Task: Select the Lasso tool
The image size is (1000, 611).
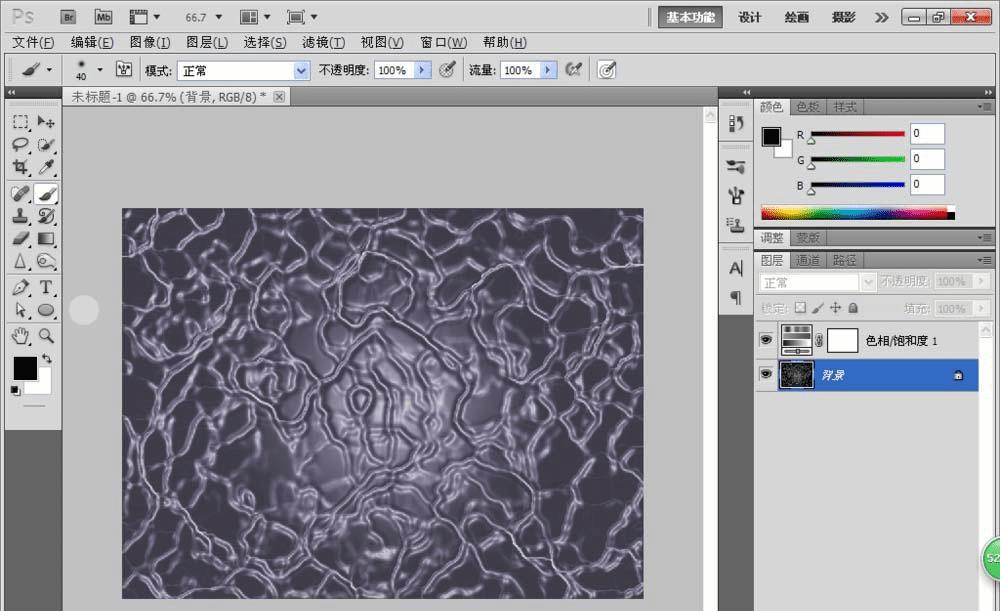Action: click(20, 144)
